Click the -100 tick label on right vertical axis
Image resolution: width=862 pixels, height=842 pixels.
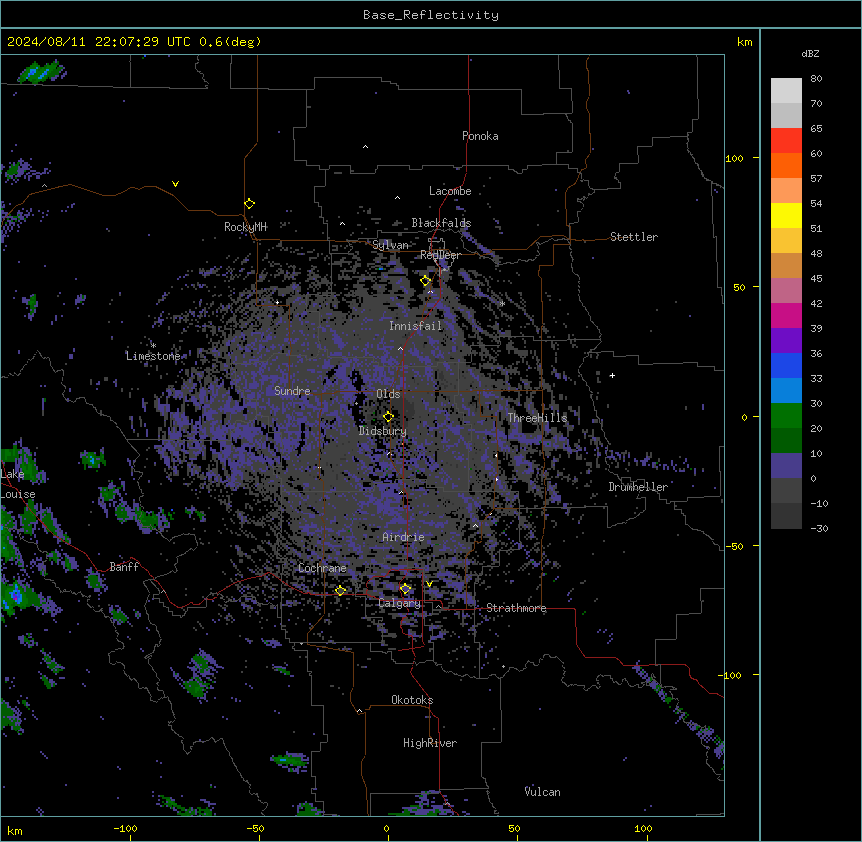[731, 675]
